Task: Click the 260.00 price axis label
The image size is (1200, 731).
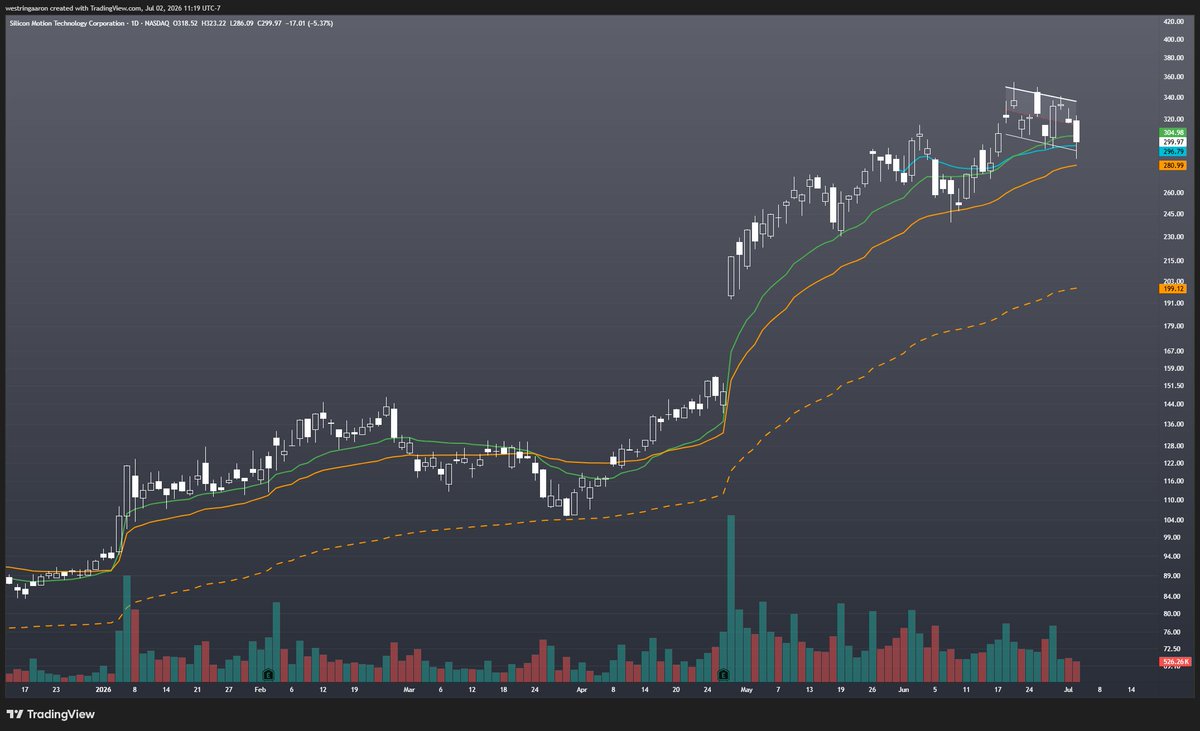Action: (x=1173, y=193)
